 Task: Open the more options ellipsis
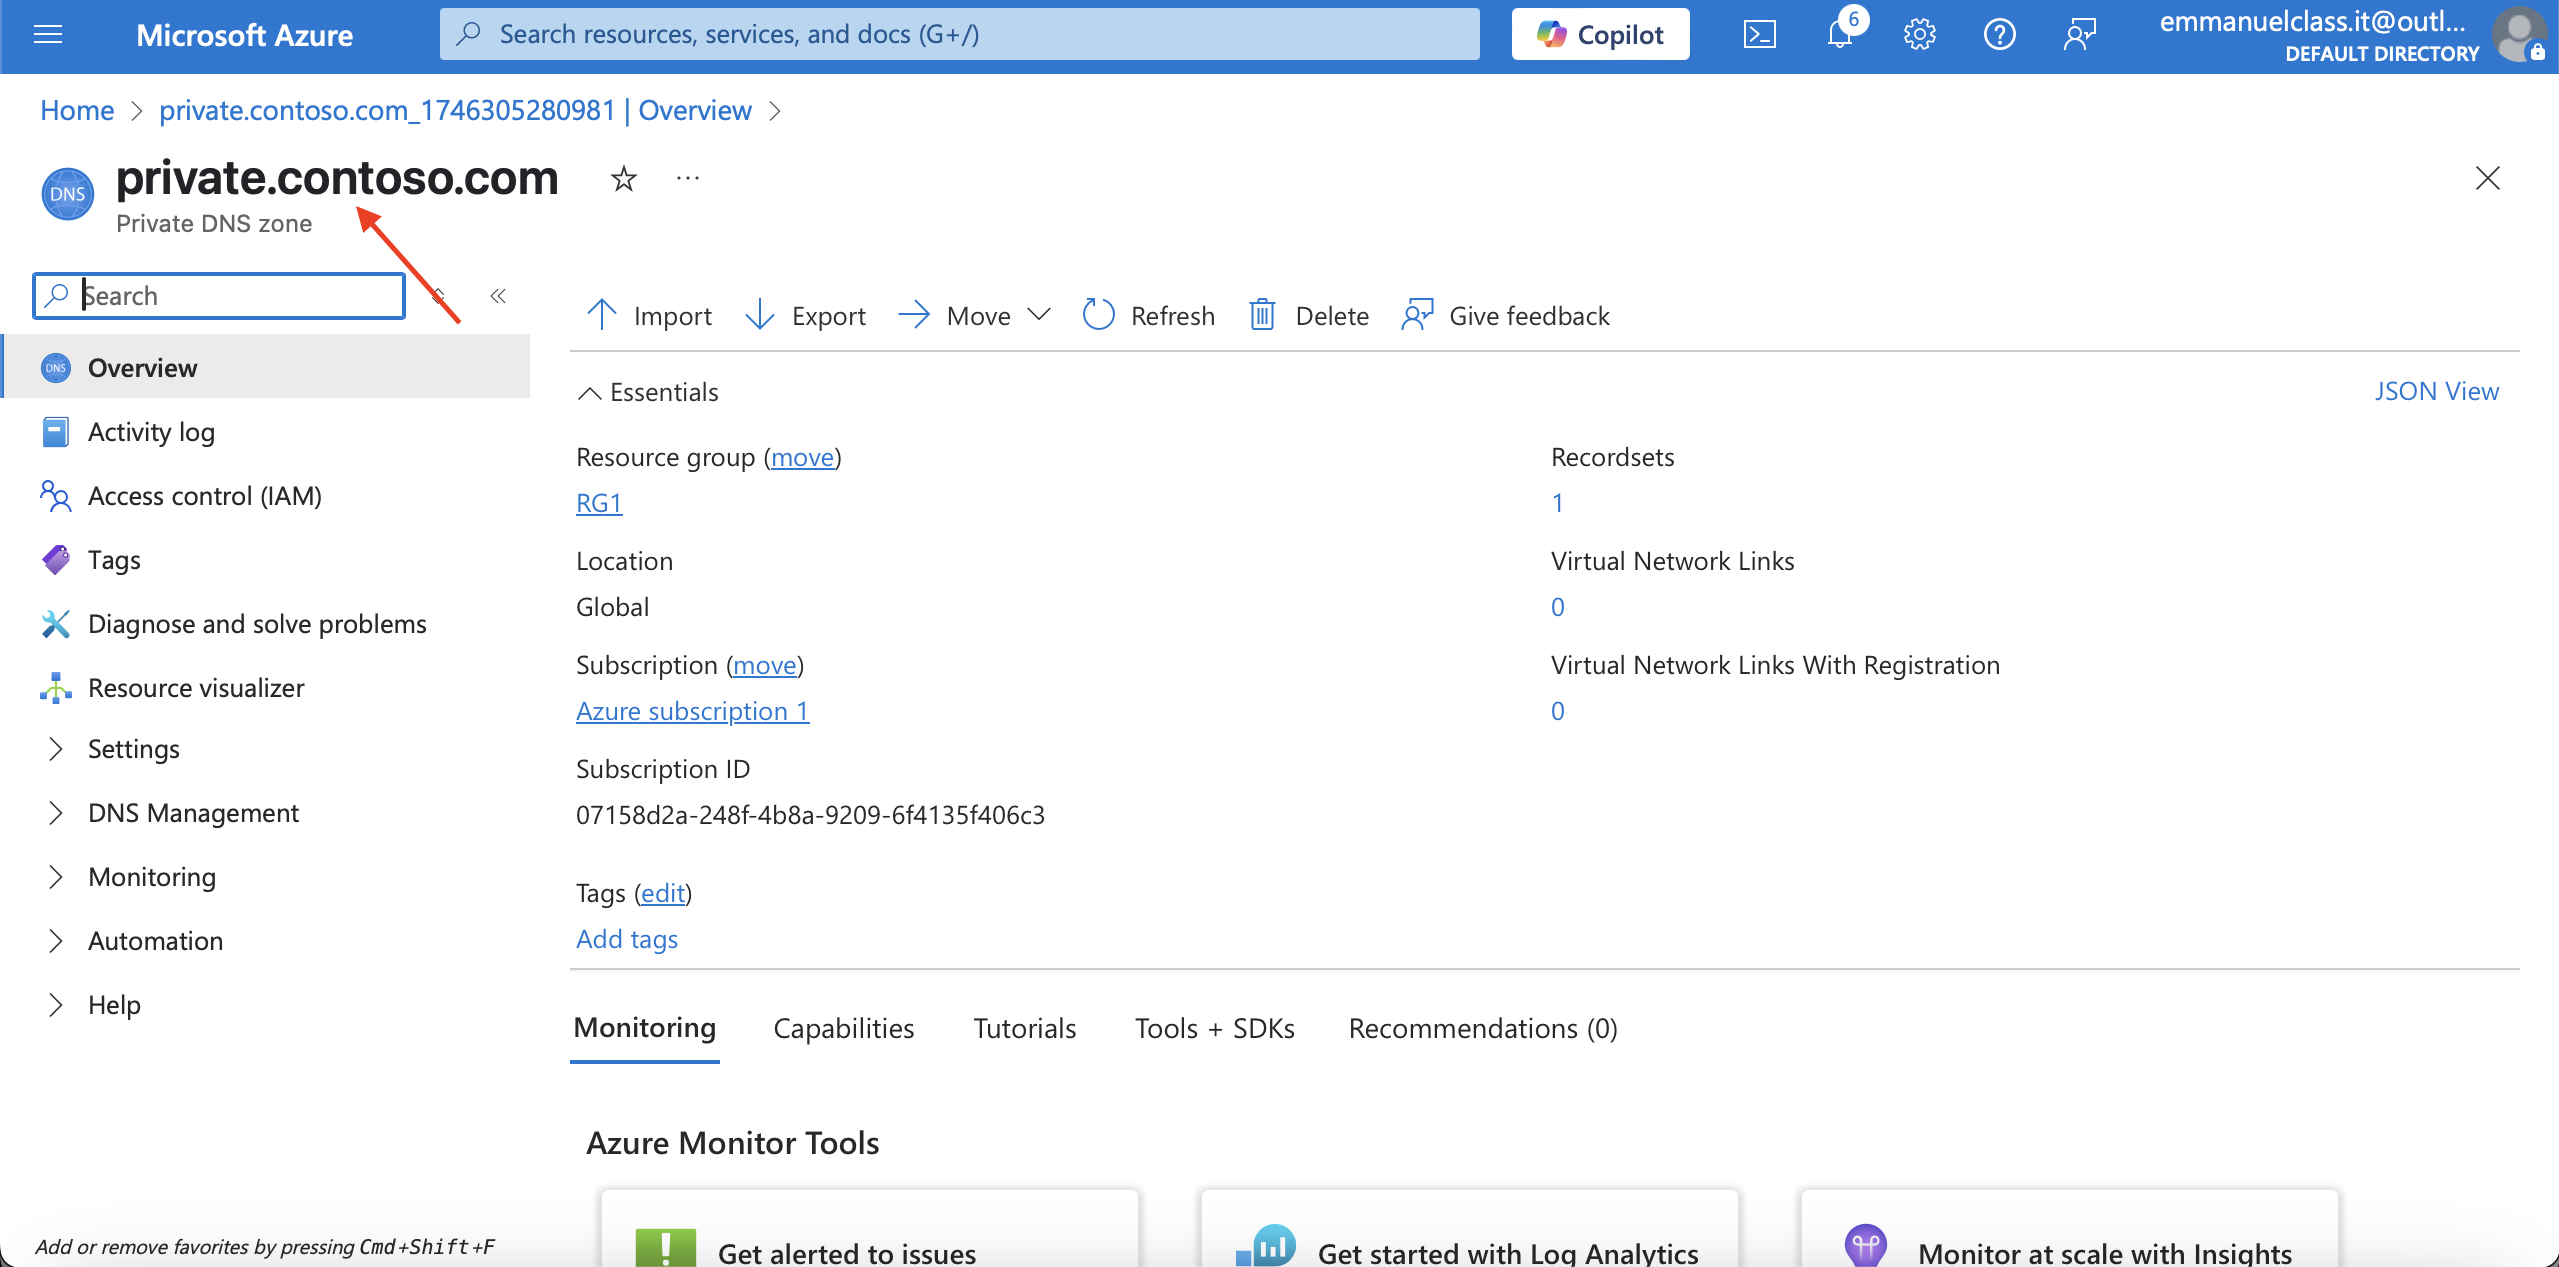pos(688,179)
